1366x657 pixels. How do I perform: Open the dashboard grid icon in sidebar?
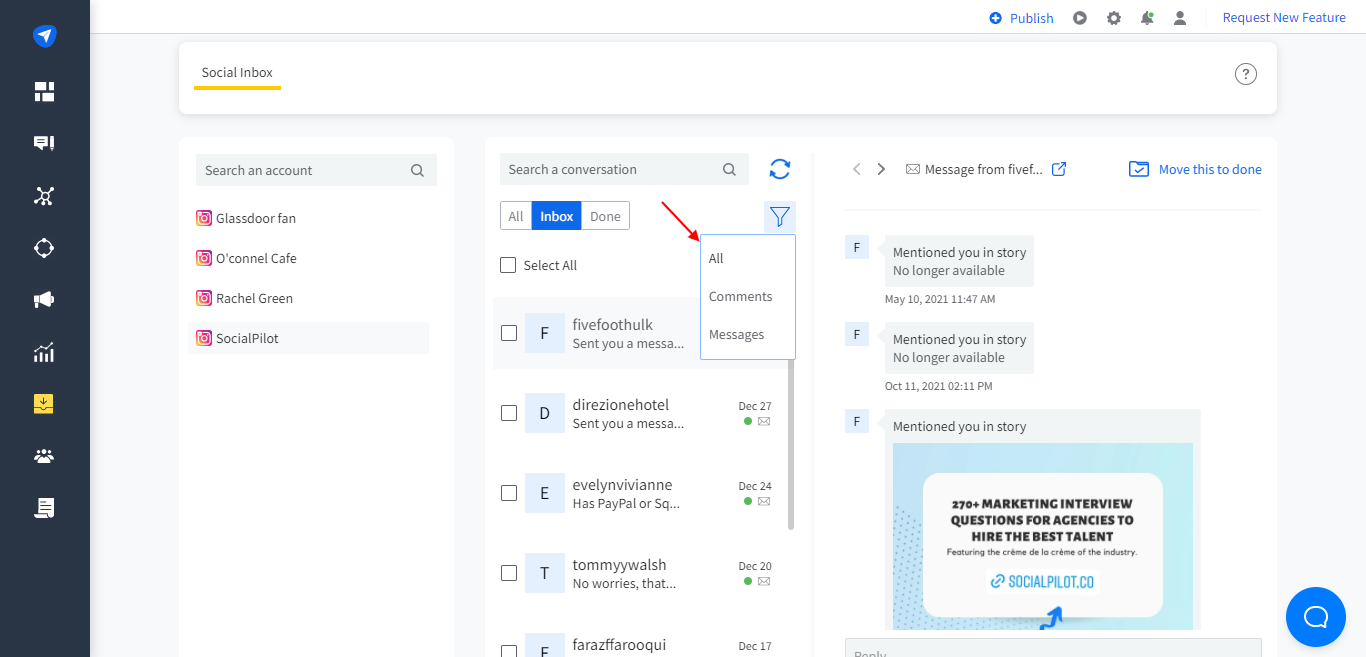44,92
